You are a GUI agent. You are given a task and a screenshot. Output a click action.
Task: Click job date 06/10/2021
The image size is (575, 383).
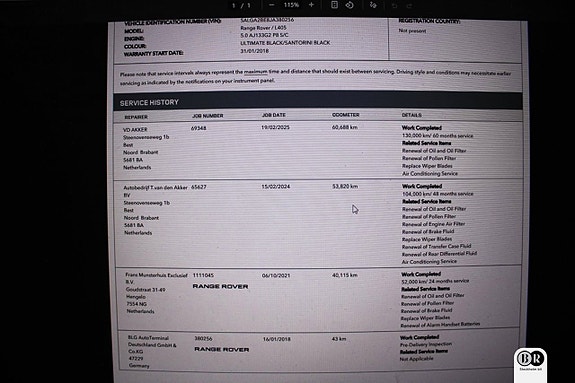coord(276,276)
